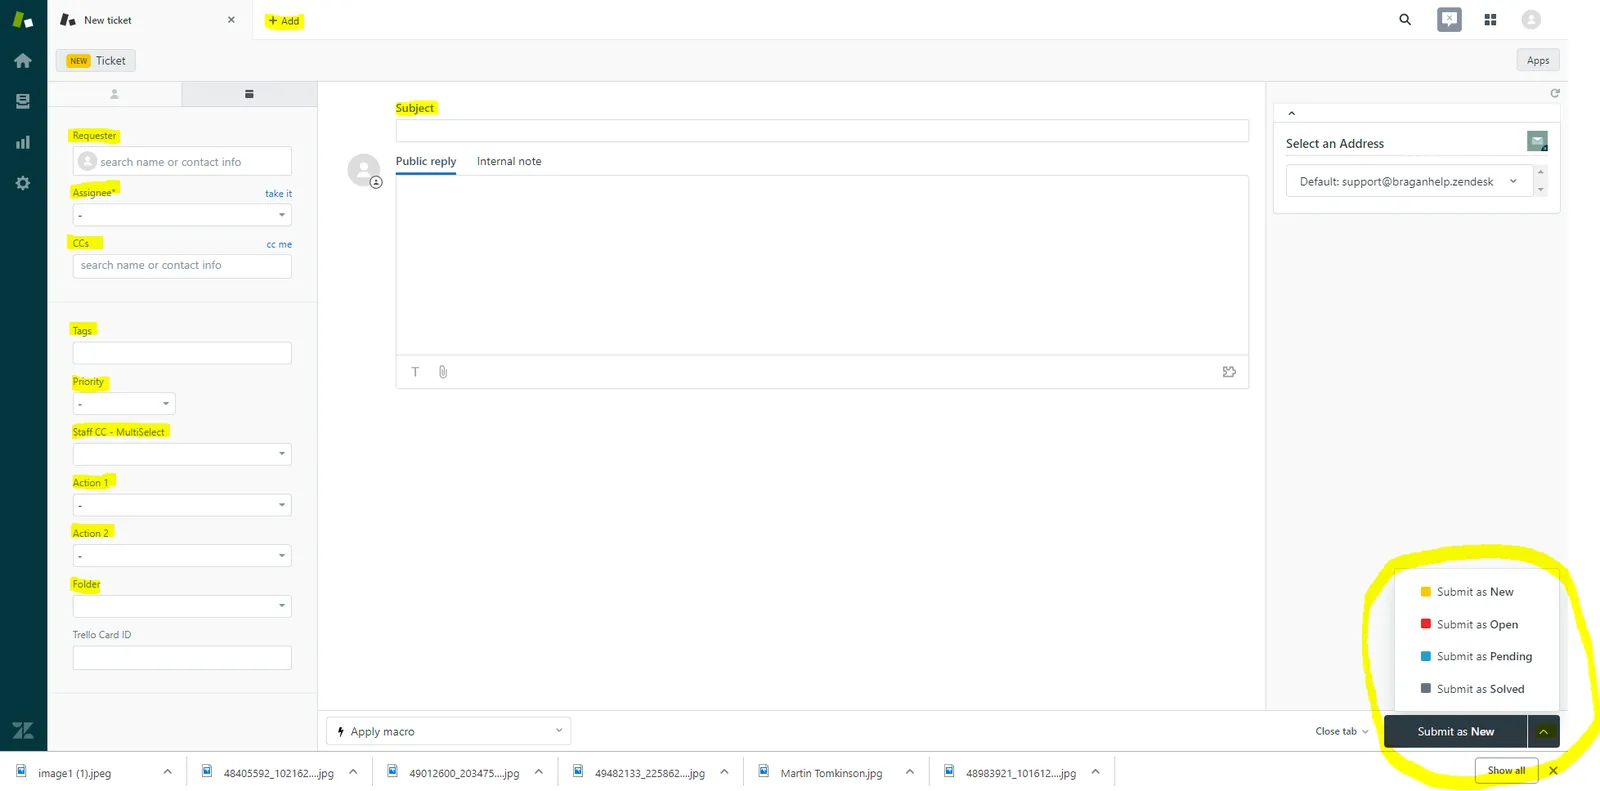Toggle the submit status menu arrow
This screenshot has width=1600, height=791.
coord(1544,732)
